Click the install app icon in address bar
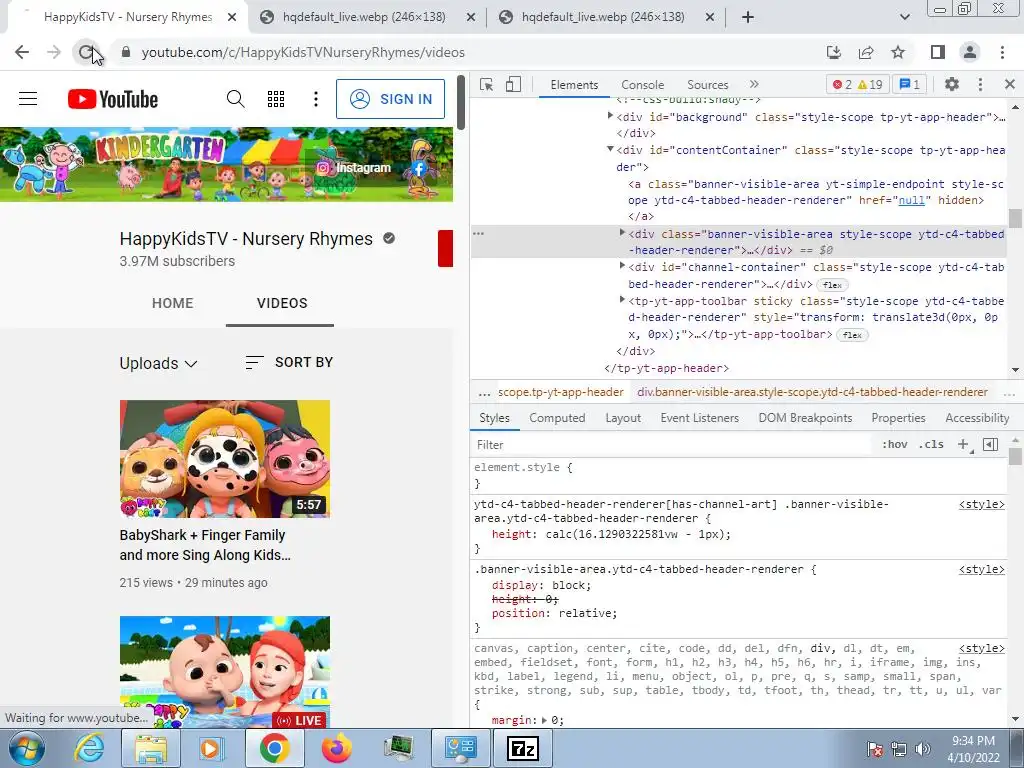Viewport: 1024px width, 768px height. tap(833, 52)
